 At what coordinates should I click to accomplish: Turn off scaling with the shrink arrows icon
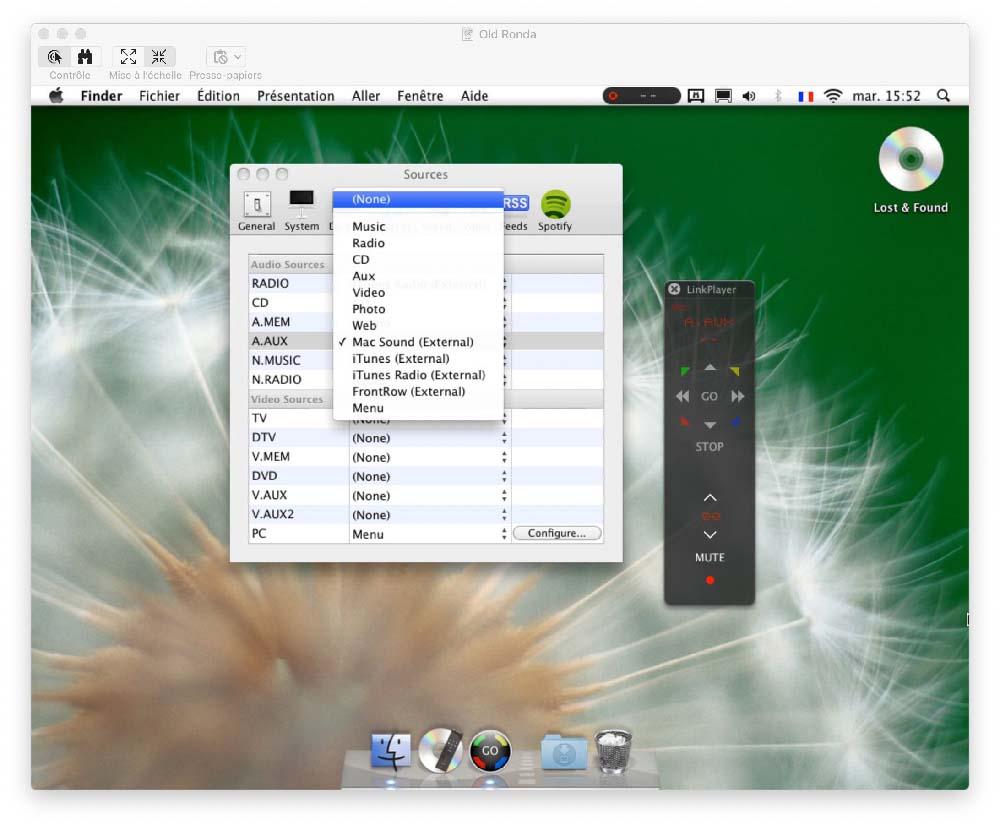pyautogui.click(x=159, y=57)
